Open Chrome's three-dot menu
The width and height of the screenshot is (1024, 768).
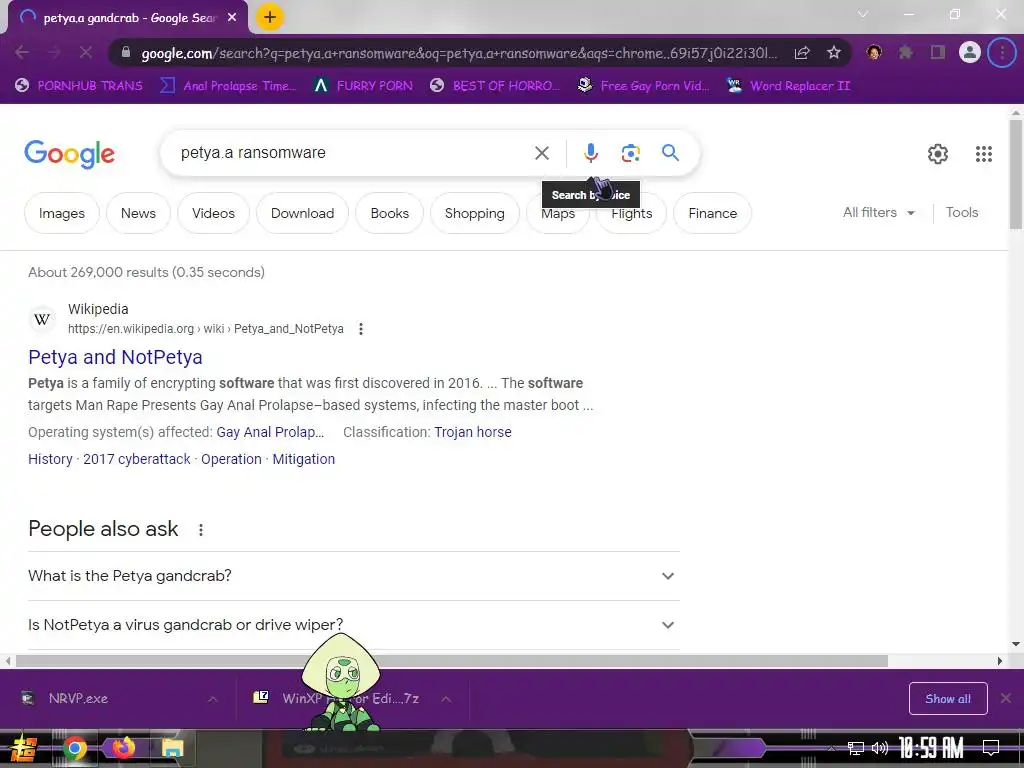[1002, 52]
